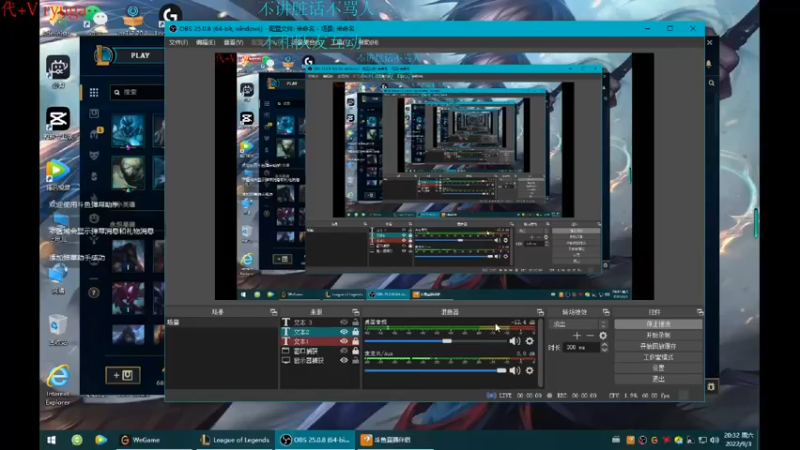Open the 查看(V) menu in OBS
This screenshot has height=450, width=800.
tap(233, 42)
